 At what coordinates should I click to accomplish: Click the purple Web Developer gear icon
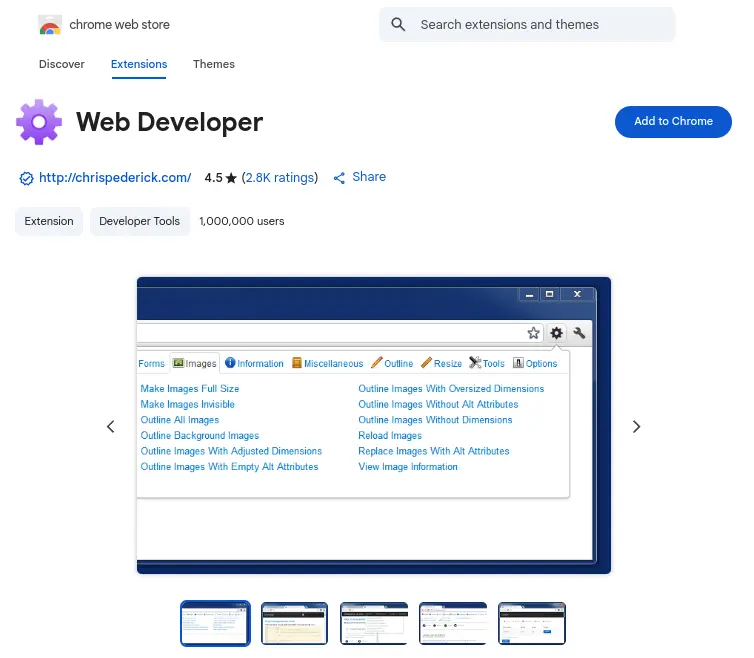pos(39,122)
